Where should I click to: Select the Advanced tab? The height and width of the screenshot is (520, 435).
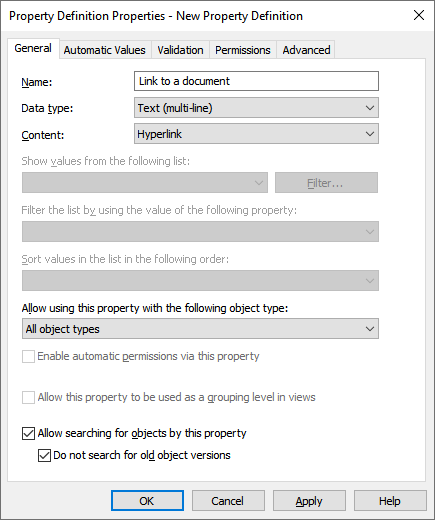pyautogui.click(x=306, y=50)
